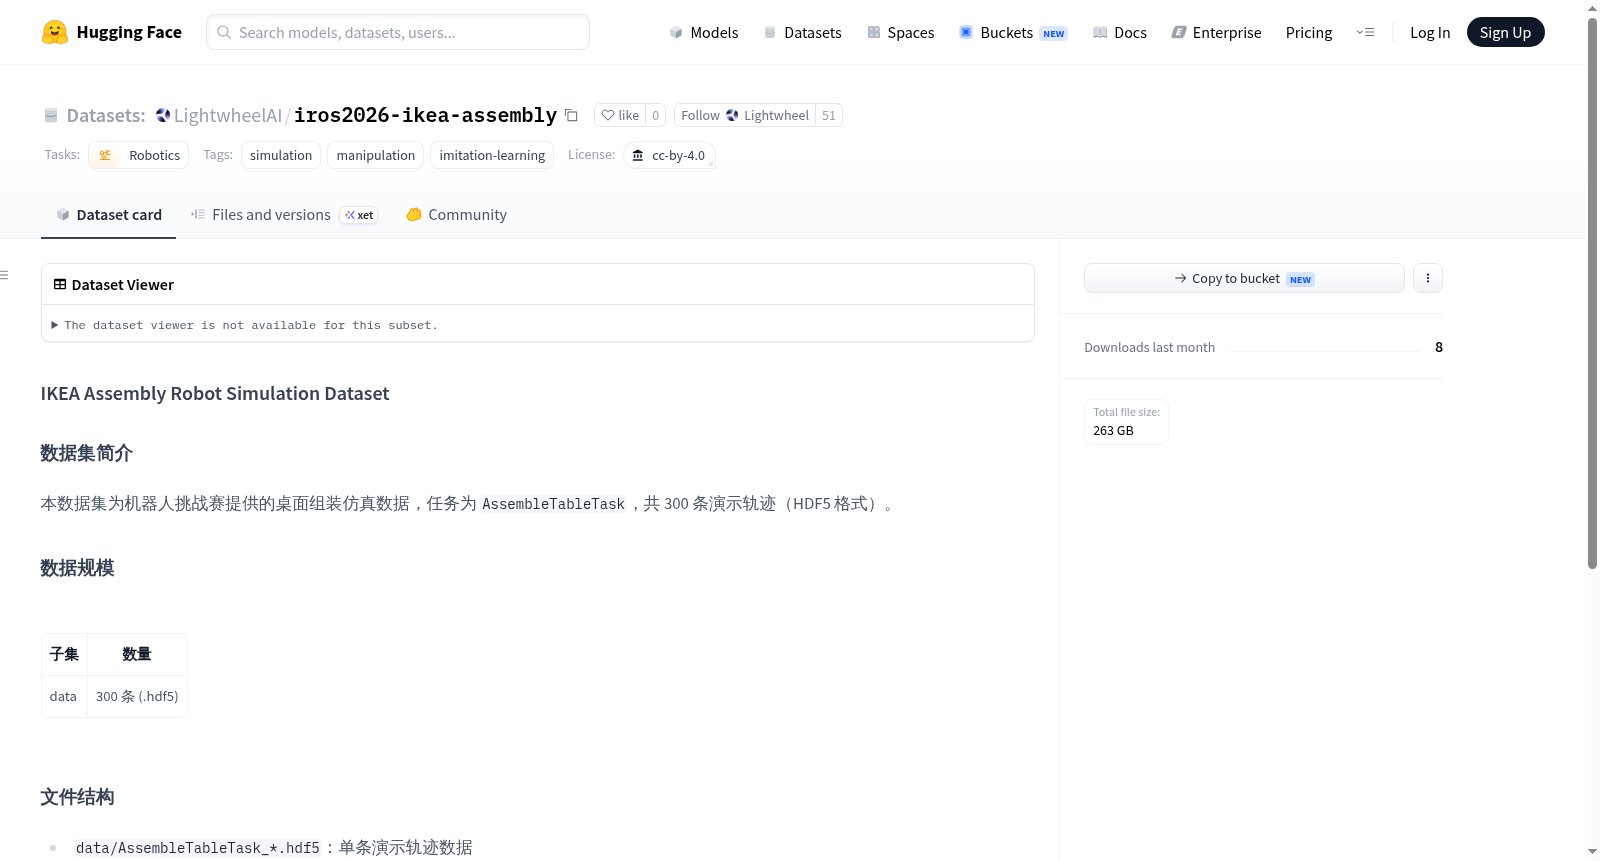Like the dataset
The height and width of the screenshot is (861, 1600).
click(x=620, y=115)
